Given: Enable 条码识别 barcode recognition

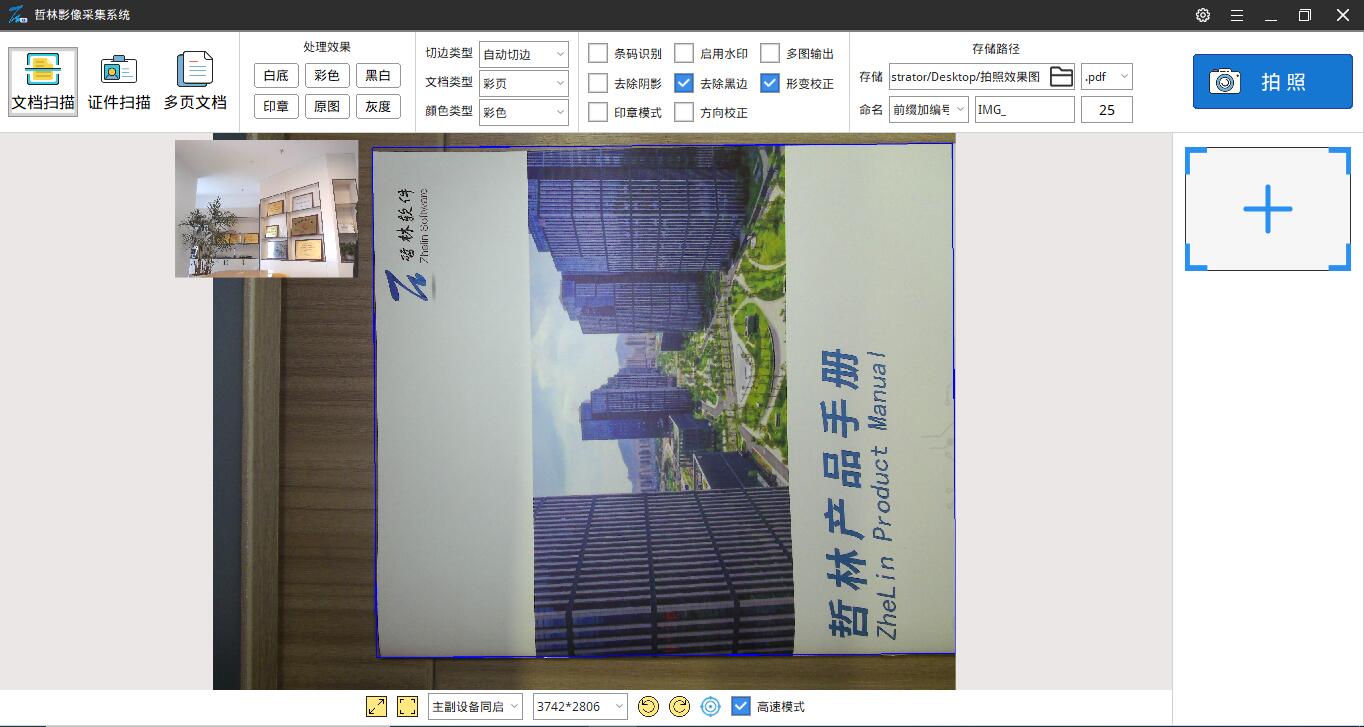Looking at the screenshot, I should pos(598,52).
